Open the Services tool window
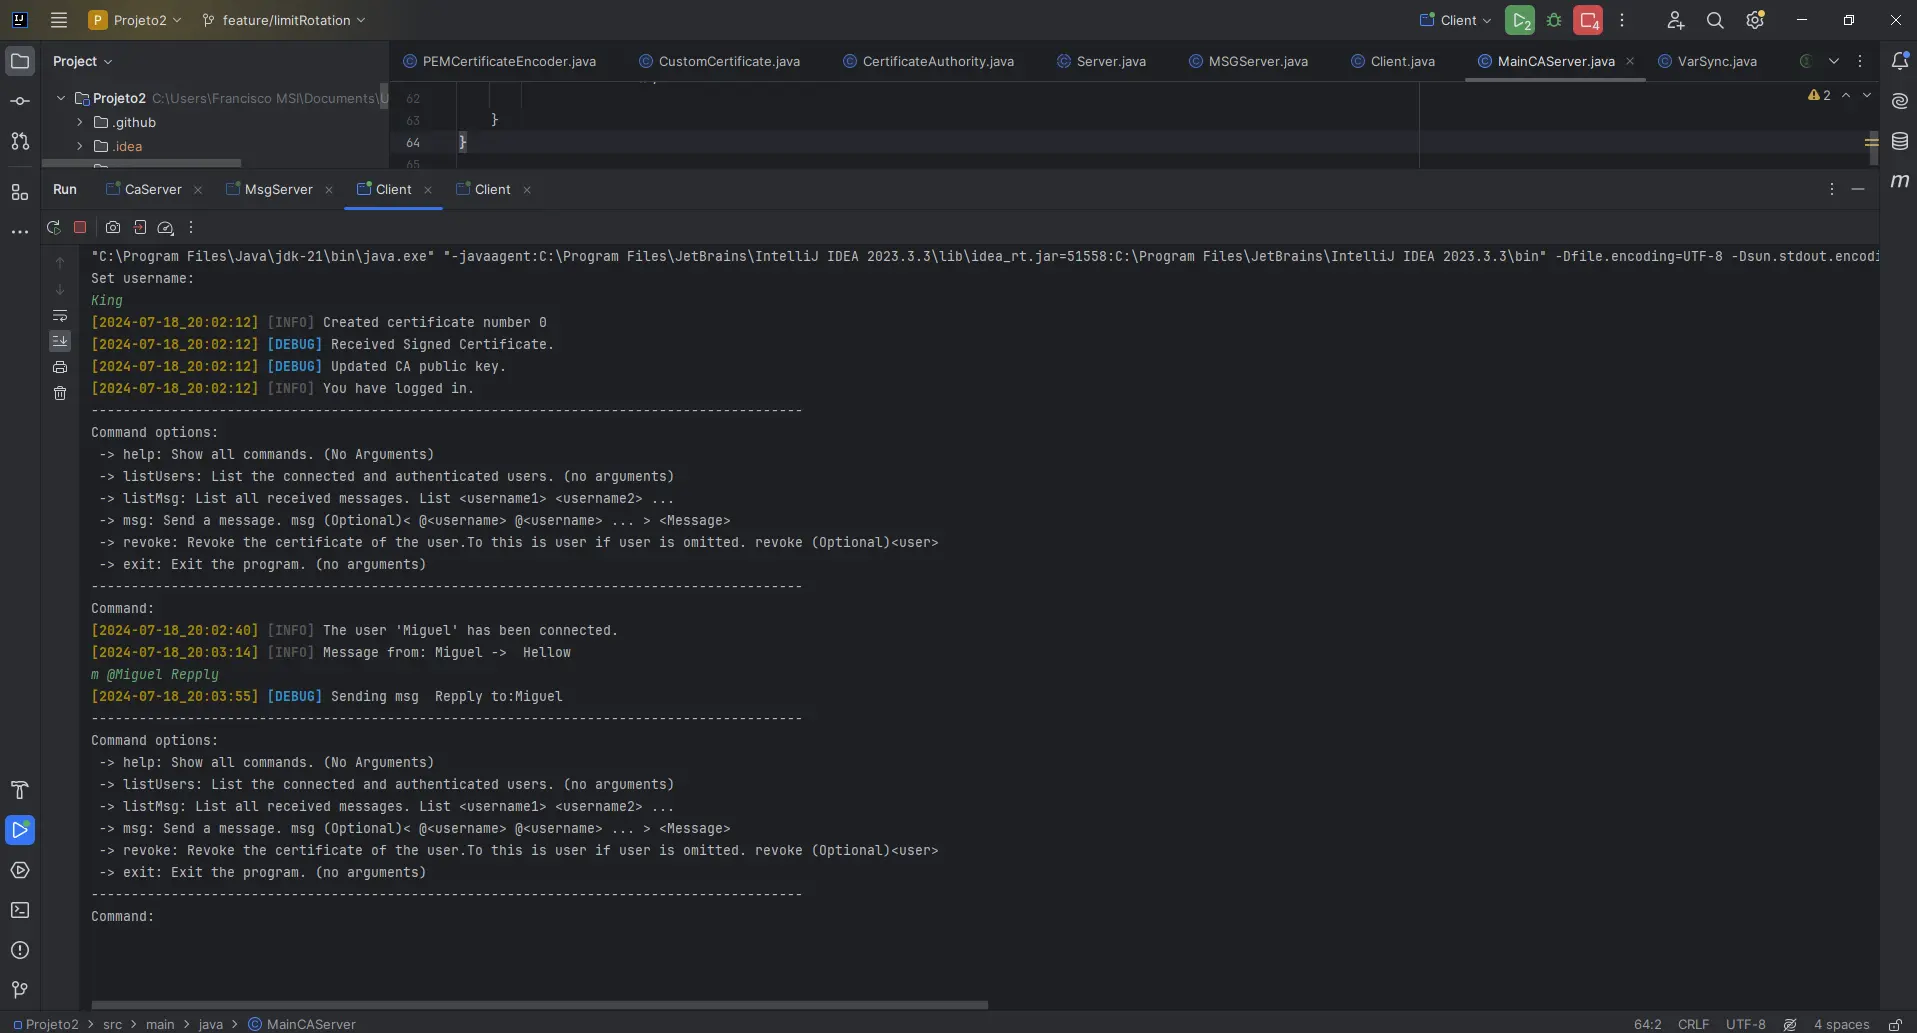This screenshot has width=1917, height=1033. pos(20,870)
